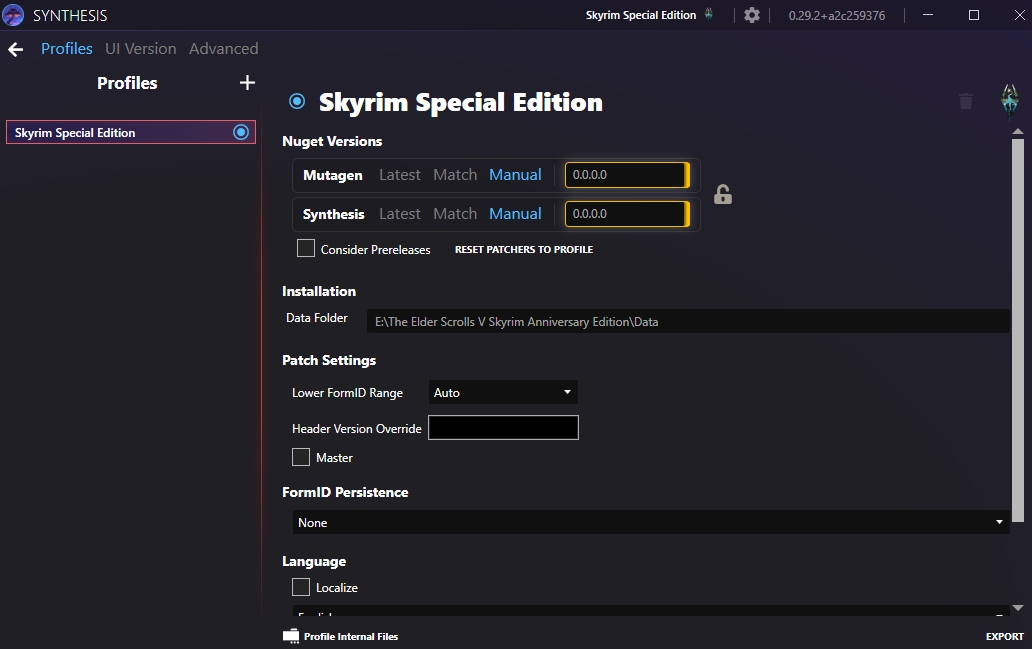Maximize the Synthesis window
The image size is (1032, 649).
coord(974,14)
